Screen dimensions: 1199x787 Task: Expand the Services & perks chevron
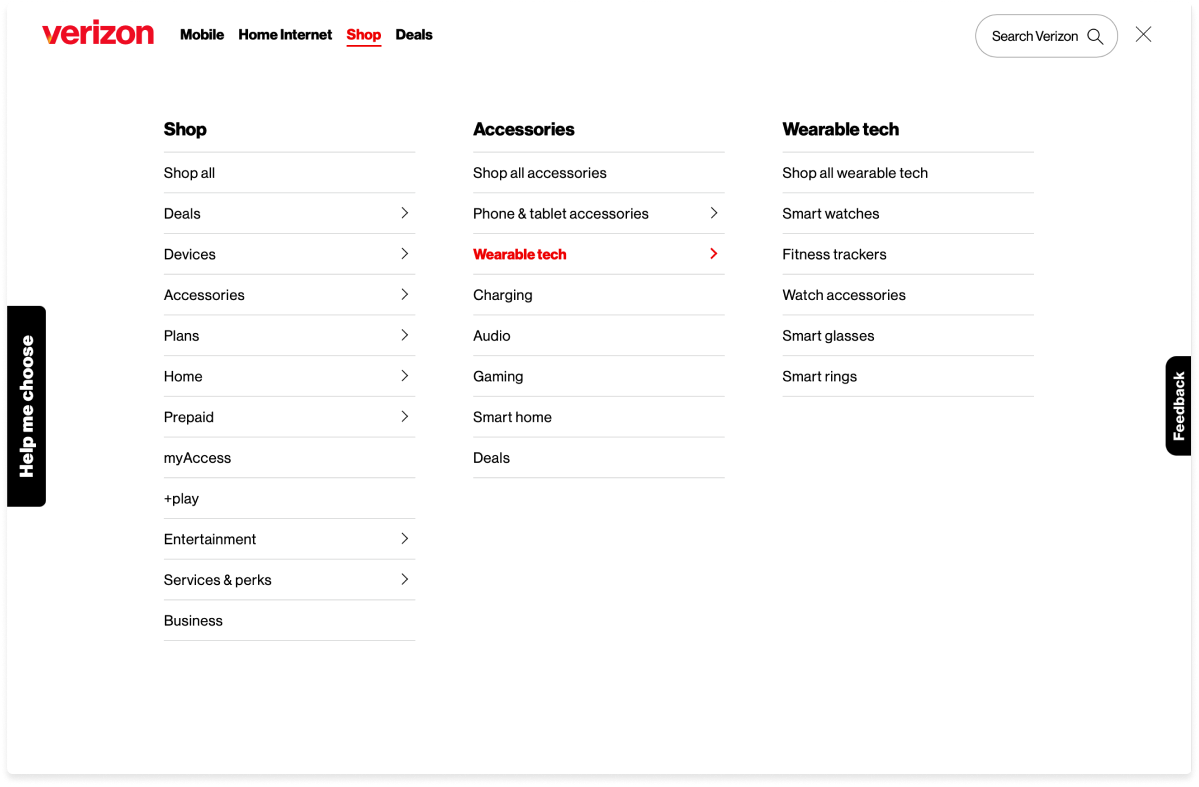405,579
